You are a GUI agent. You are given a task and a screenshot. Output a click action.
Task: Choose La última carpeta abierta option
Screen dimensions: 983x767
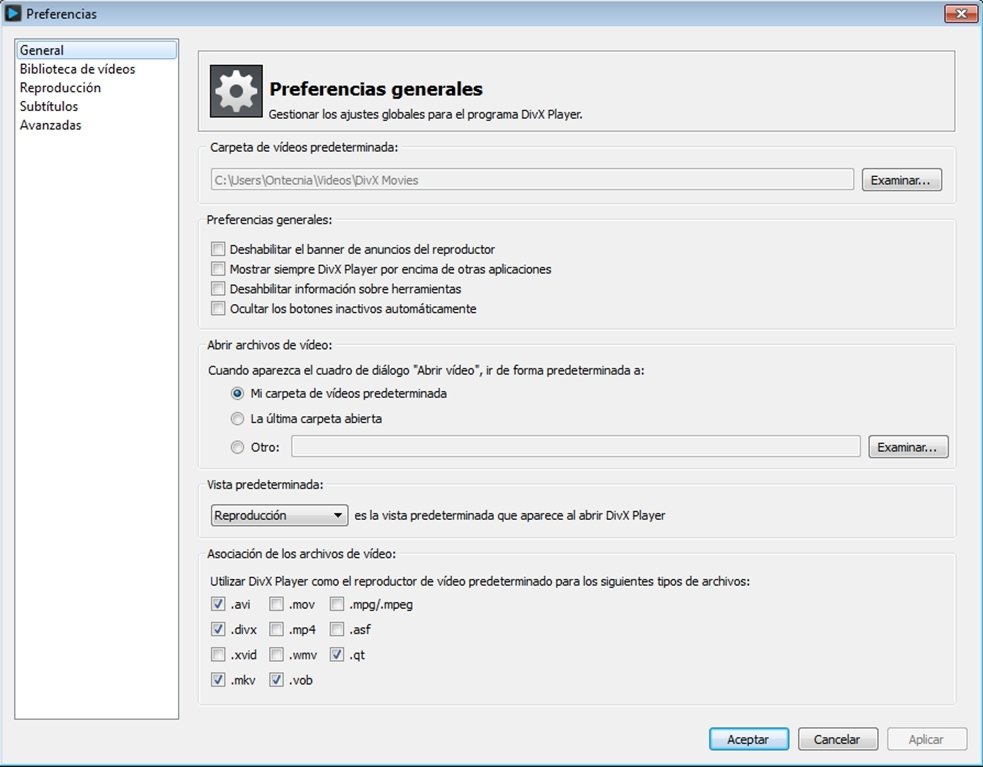pos(237,418)
